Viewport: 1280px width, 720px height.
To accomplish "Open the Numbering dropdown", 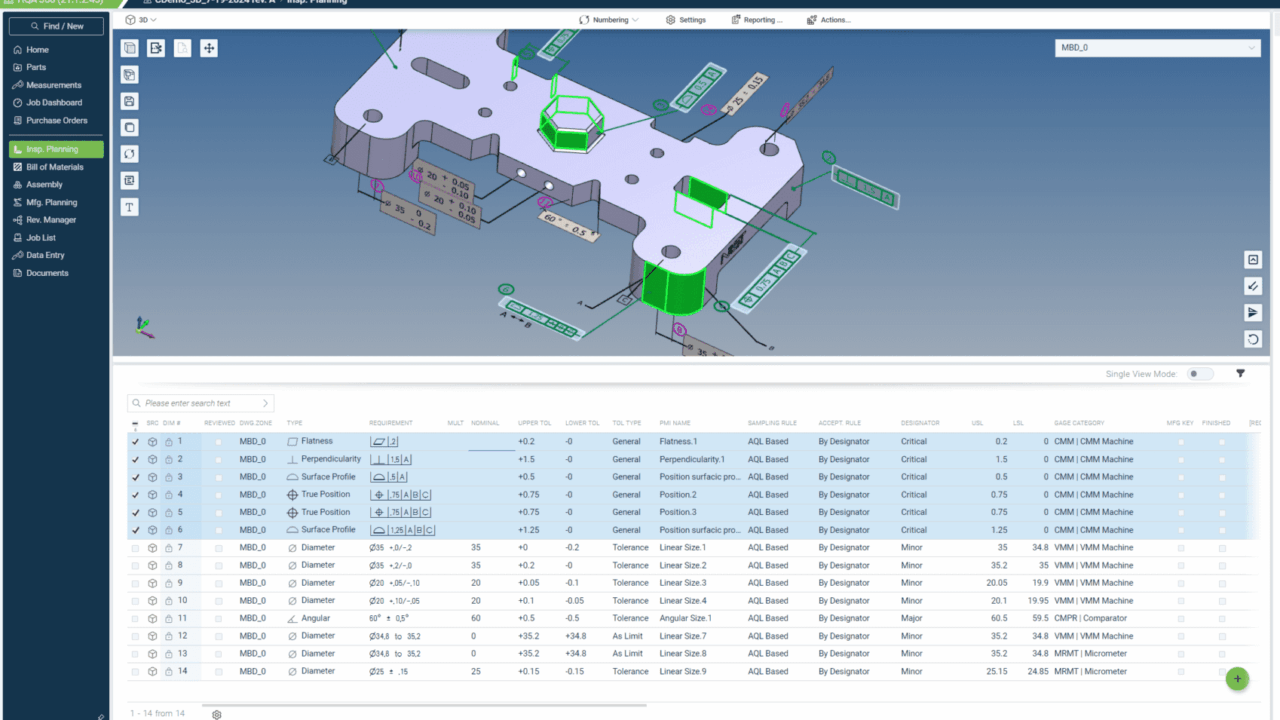I will [x=610, y=20].
